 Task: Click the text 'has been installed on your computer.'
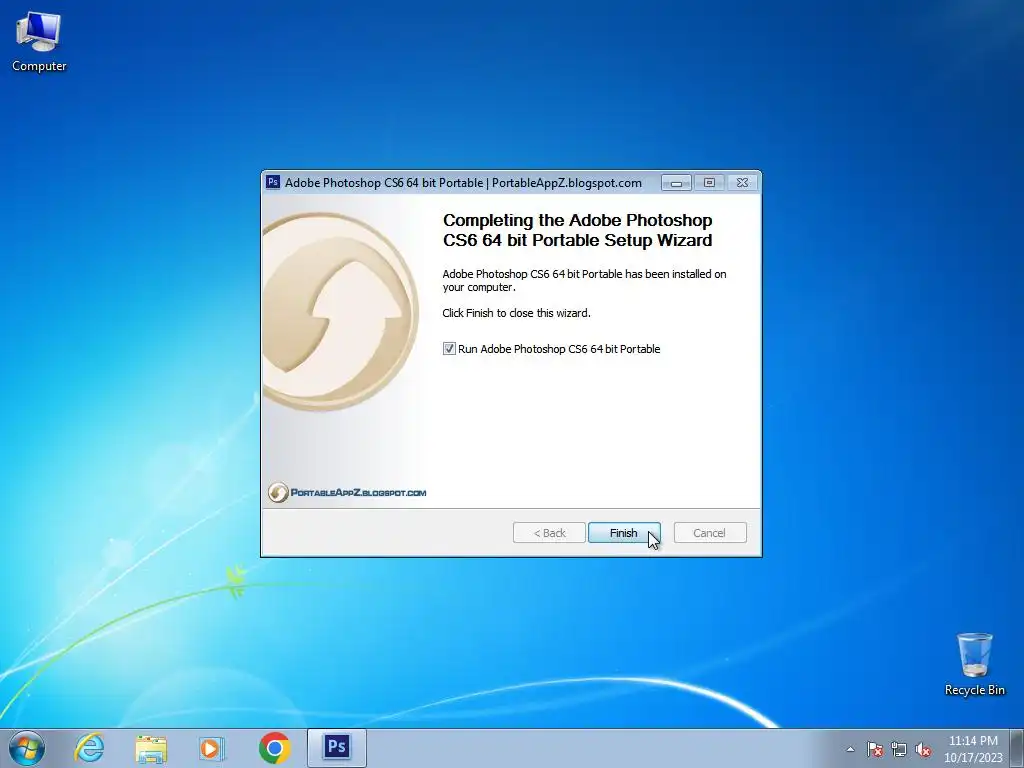(584, 280)
